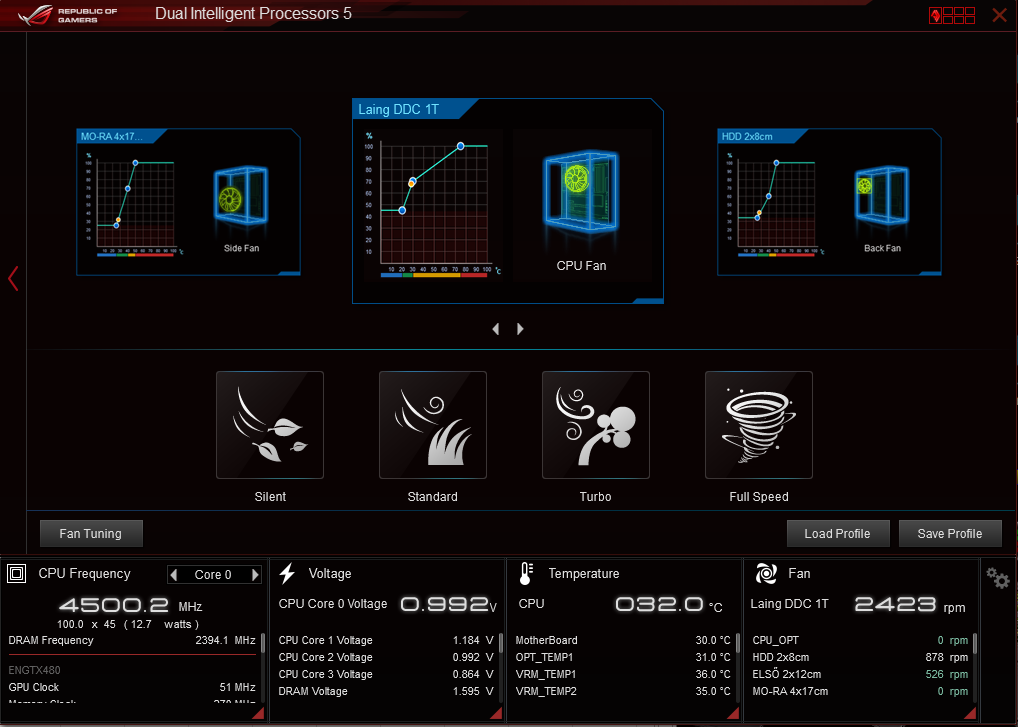Click the OPT_TEMP1 row
Viewport: 1018px width, 727px height.
pos(623,657)
